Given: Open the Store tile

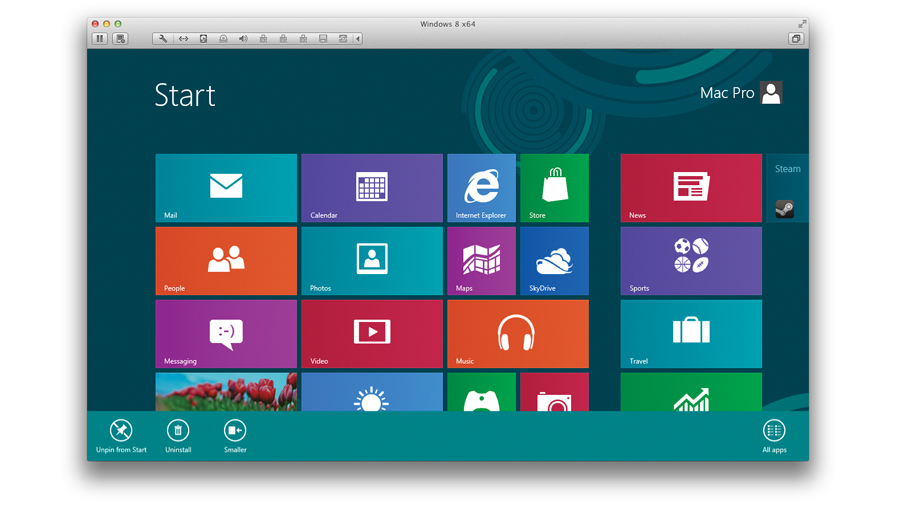Looking at the screenshot, I should point(554,188).
